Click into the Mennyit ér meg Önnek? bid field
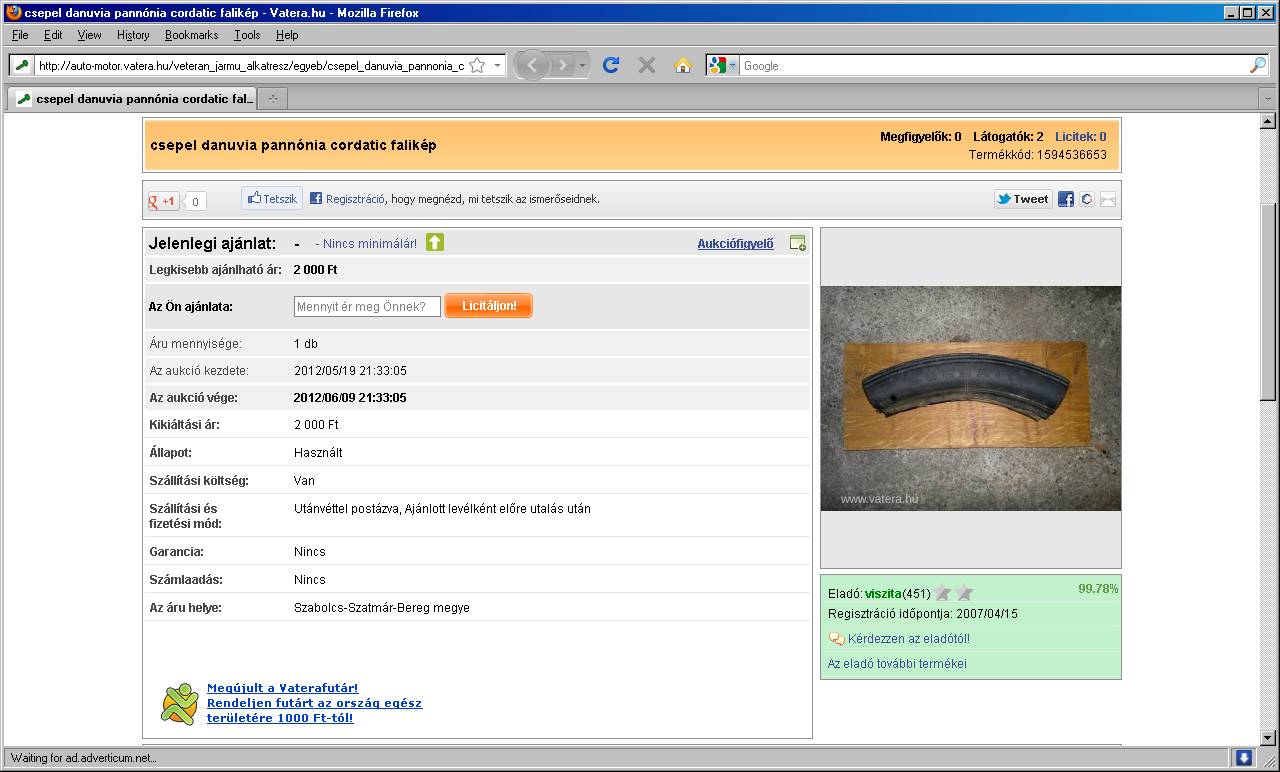1280x772 pixels. coord(367,307)
